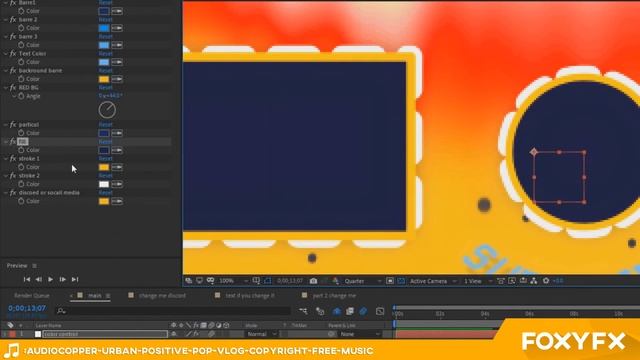Image resolution: width=640 pixels, height=360 pixels.
Task: Toggle mask and shape path visibility
Action: click(267, 281)
